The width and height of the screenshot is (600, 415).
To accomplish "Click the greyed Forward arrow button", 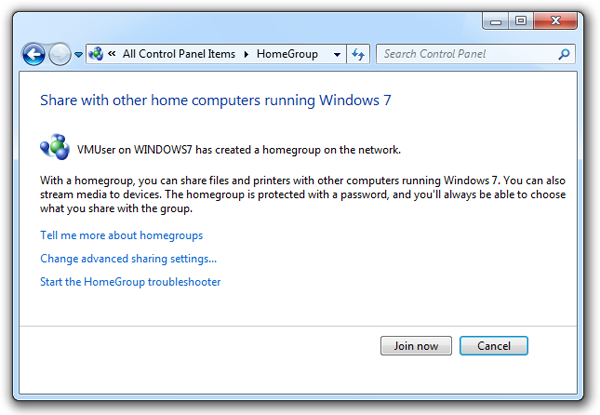I will pos(60,54).
